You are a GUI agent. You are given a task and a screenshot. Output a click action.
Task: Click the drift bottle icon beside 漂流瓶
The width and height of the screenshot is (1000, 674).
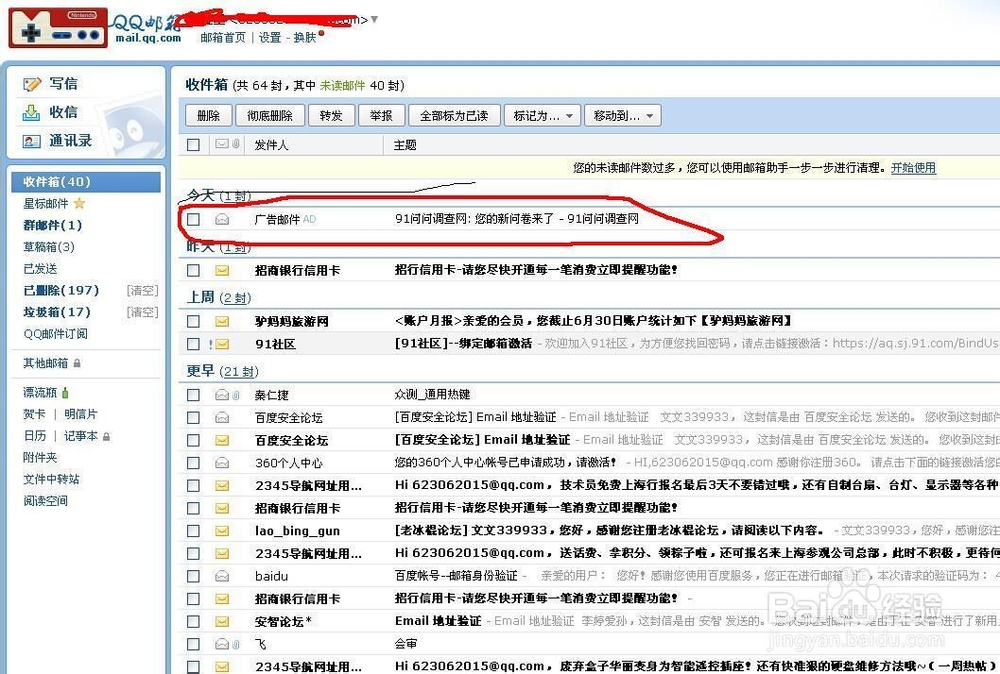65,392
